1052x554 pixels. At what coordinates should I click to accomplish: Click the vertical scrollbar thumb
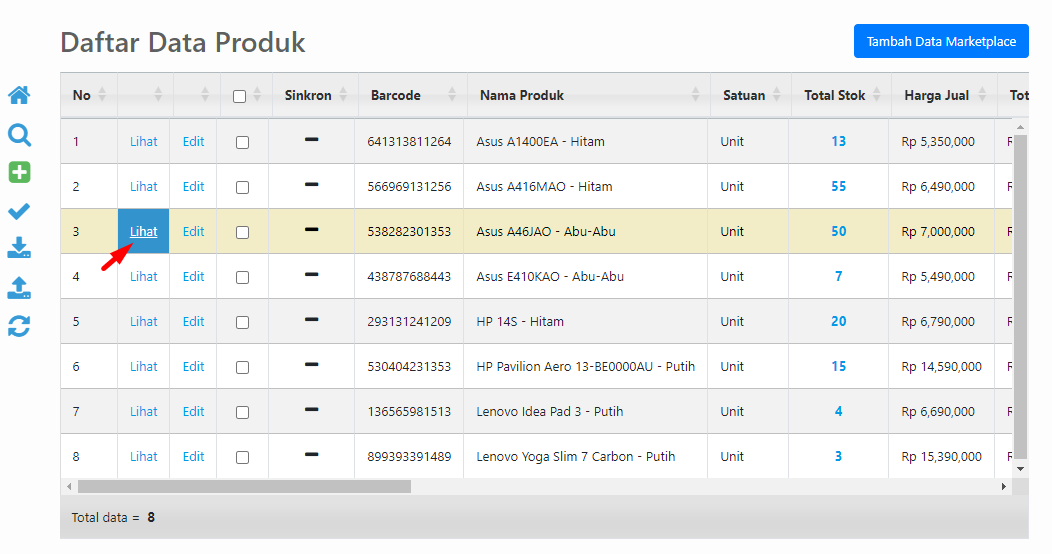coord(1020,296)
